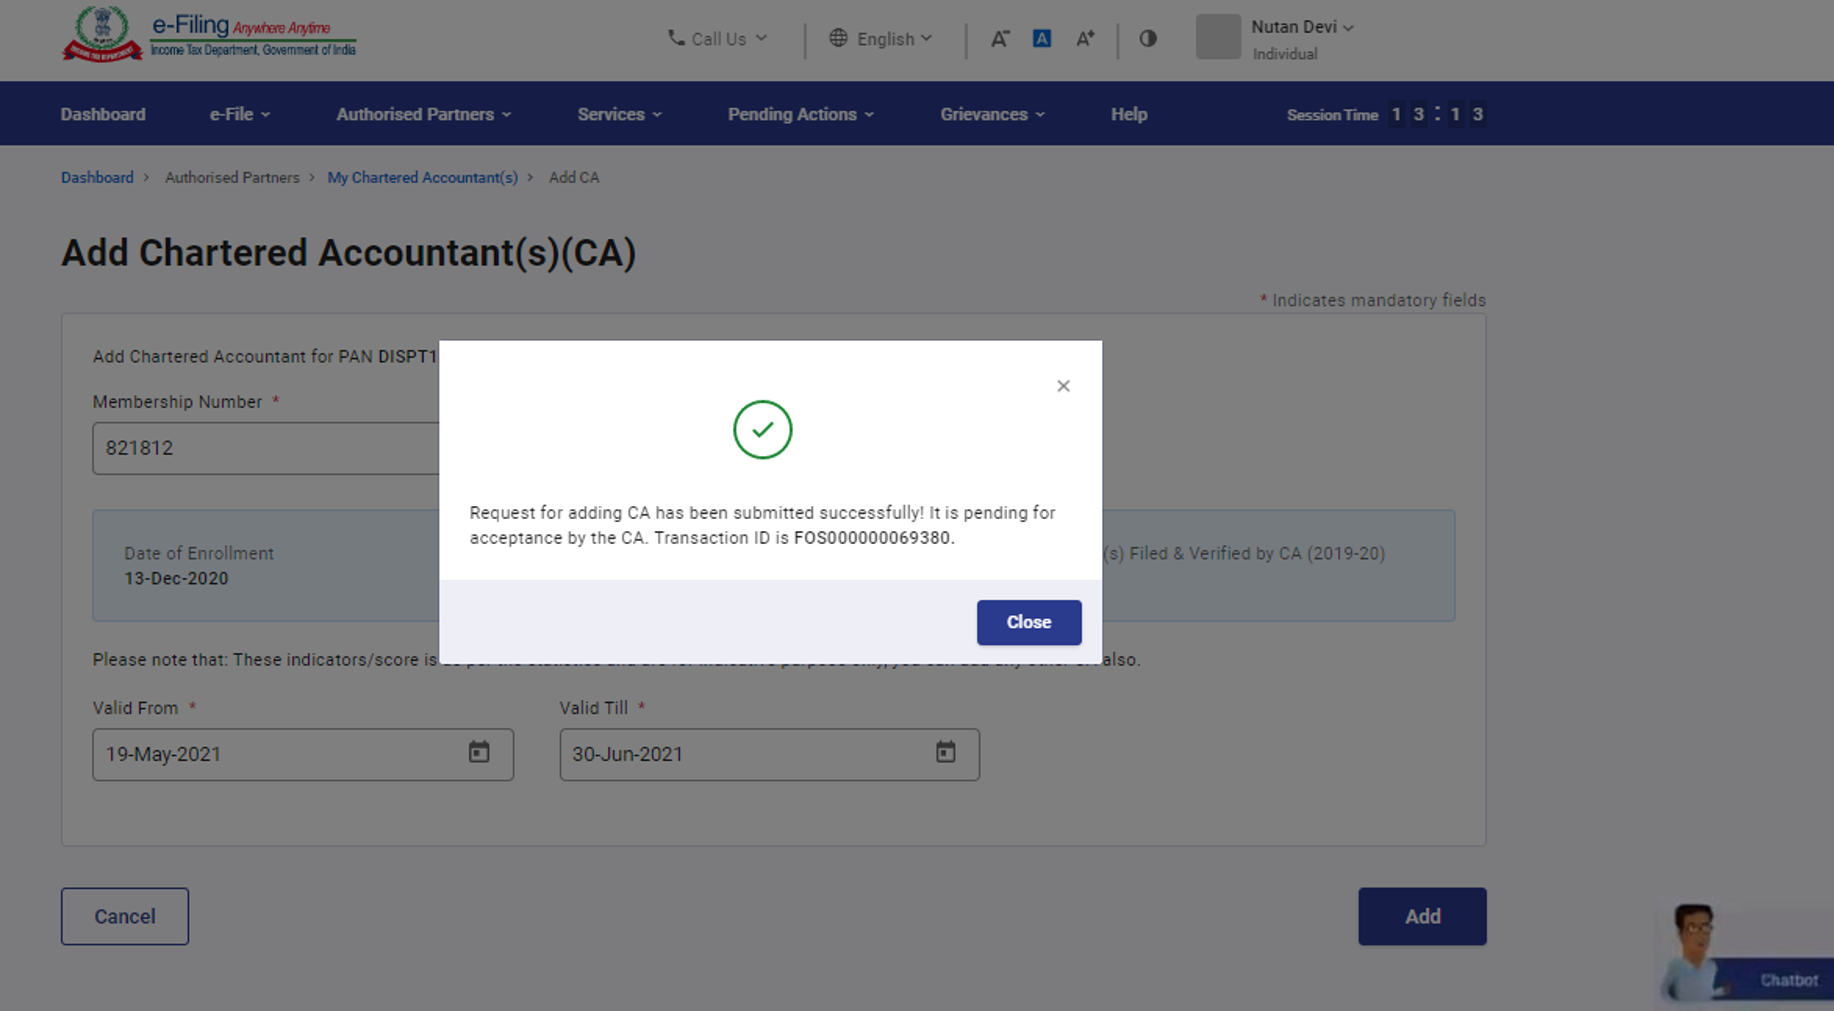Image resolution: width=1834 pixels, height=1011 pixels.
Task: Open the Valid Till calendar picker
Action: (945, 753)
